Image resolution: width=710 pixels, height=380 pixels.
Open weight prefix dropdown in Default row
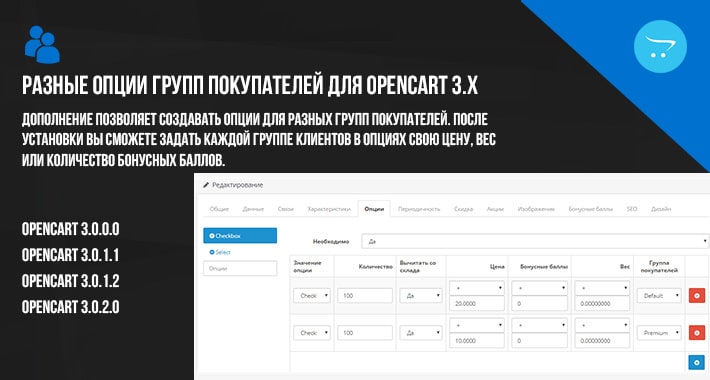pyautogui.click(x=602, y=288)
